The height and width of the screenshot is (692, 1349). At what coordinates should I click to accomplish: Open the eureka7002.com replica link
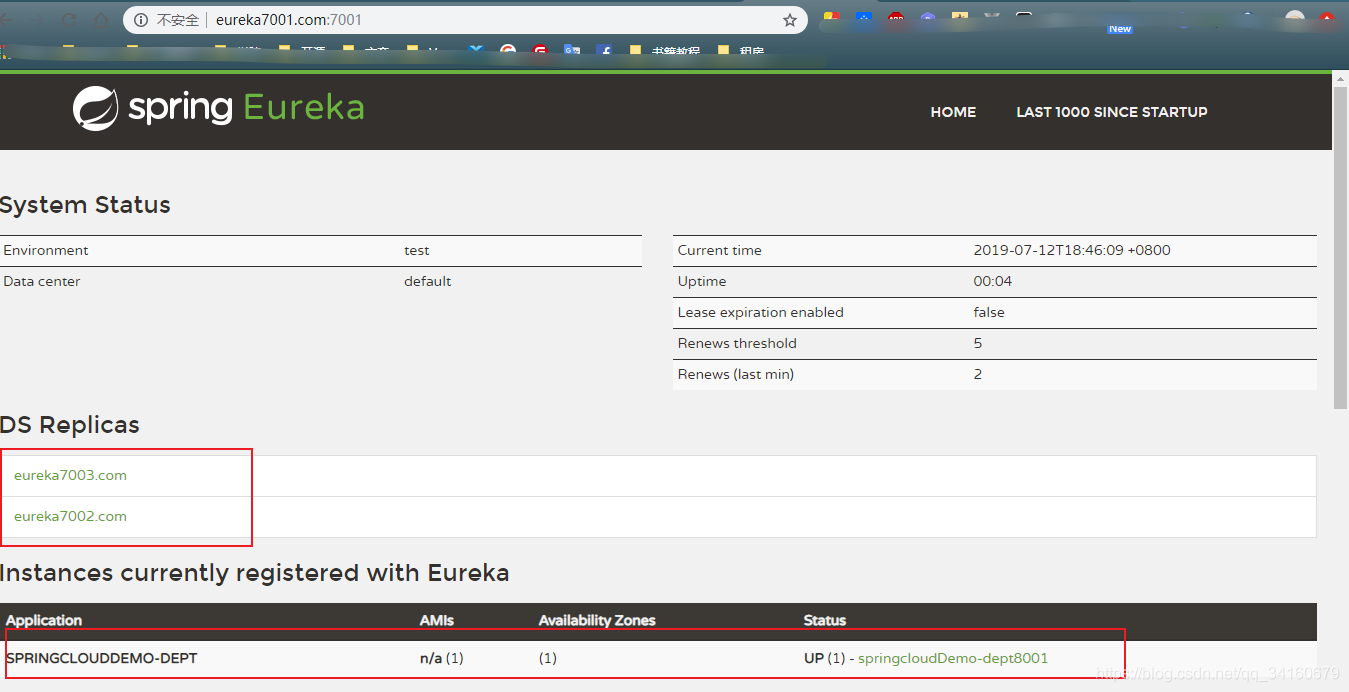[x=70, y=516]
